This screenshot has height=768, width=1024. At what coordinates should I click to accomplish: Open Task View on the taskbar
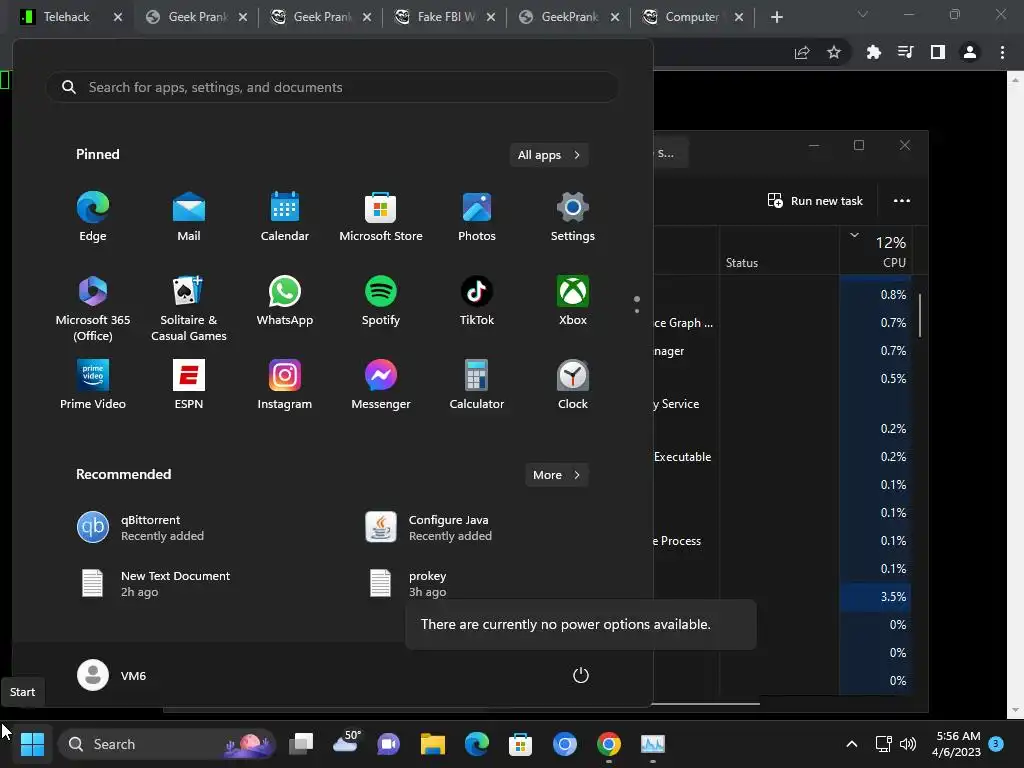click(302, 744)
